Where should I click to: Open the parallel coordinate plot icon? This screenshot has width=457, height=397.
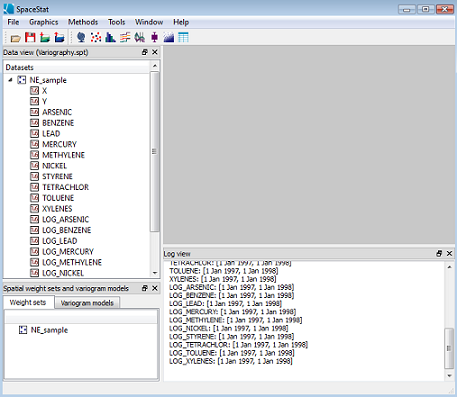pyautogui.click(x=140, y=37)
